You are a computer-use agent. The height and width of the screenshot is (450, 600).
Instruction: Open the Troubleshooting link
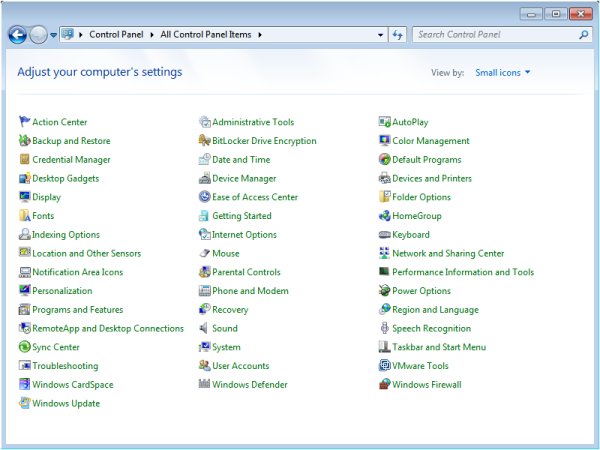(x=65, y=365)
